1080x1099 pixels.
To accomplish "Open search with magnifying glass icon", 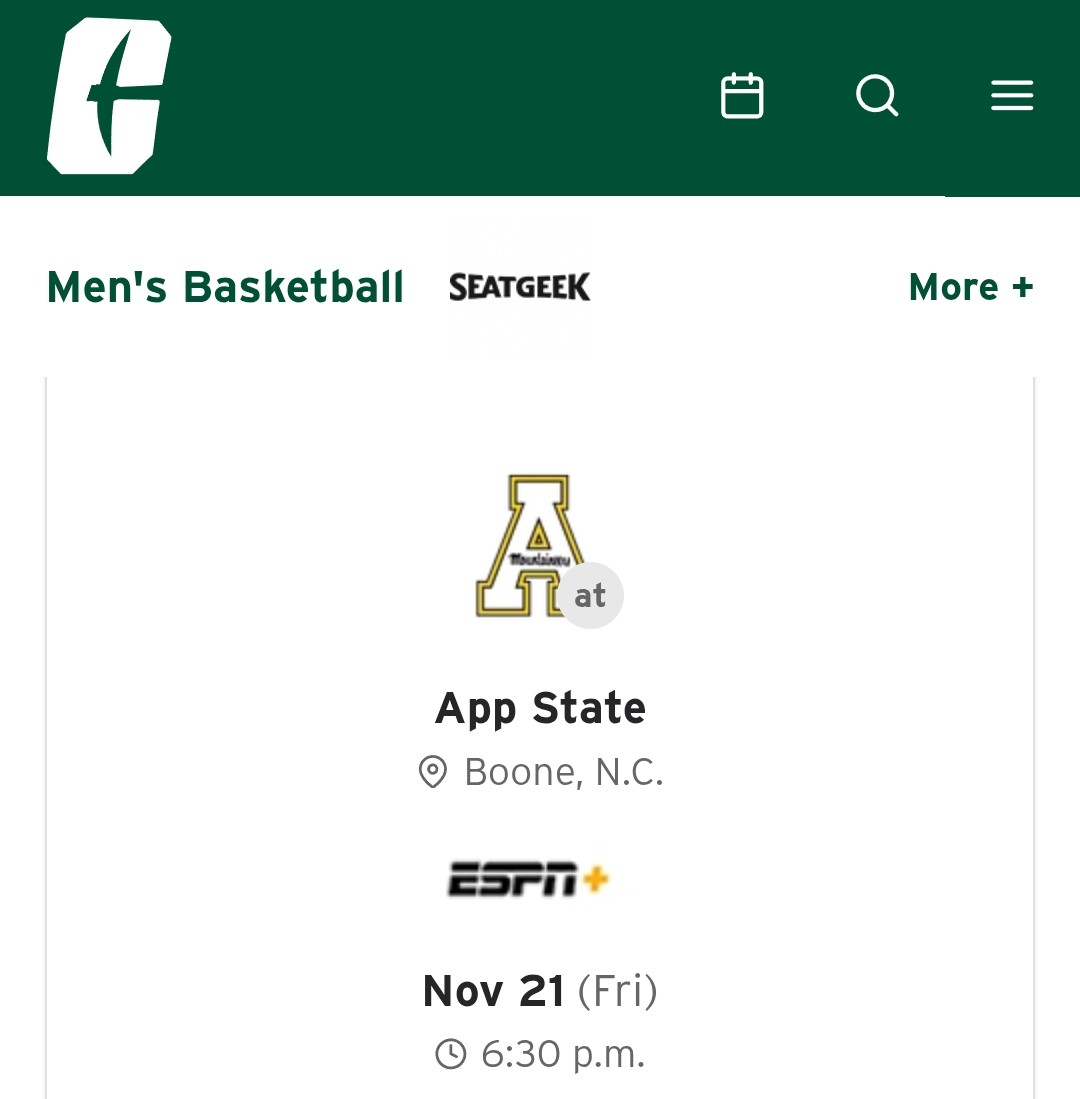I will coord(877,97).
